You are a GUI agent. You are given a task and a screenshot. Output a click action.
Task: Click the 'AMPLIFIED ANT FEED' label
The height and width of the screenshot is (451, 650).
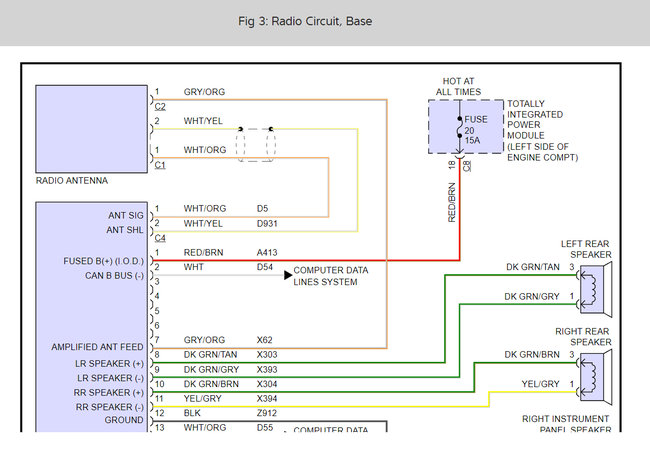click(97, 347)
